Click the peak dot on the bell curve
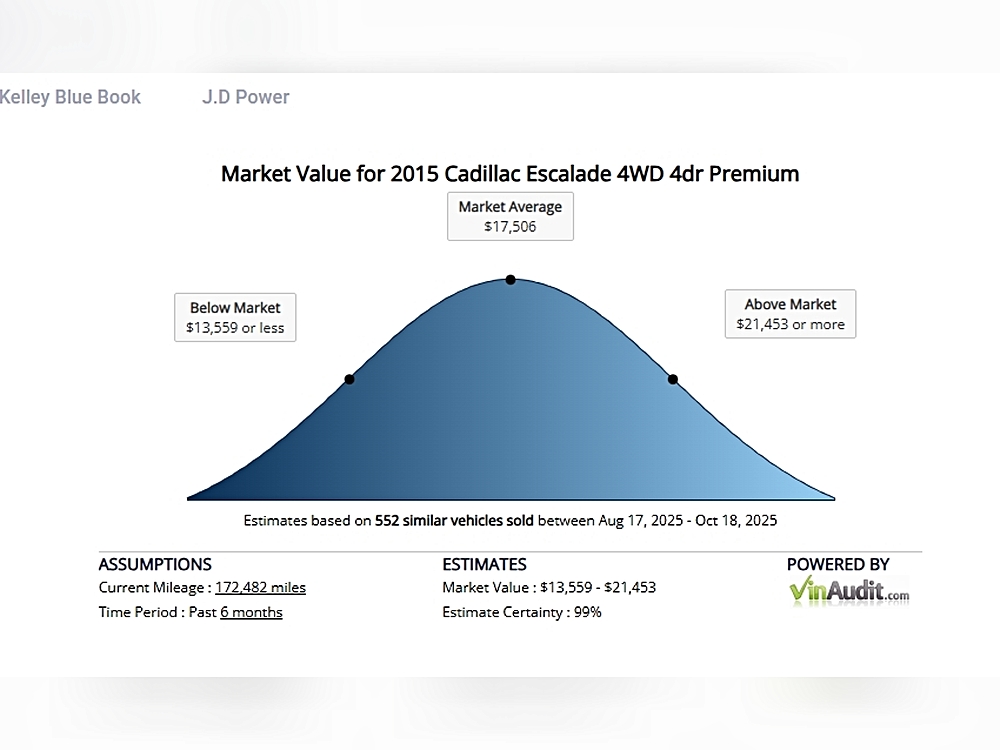 point(510,279)
